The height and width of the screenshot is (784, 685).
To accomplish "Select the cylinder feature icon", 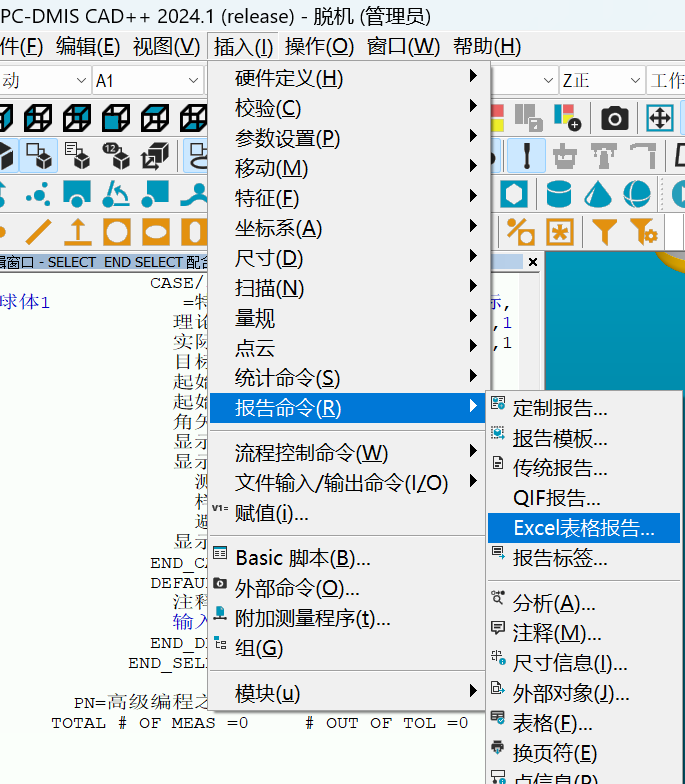I will pyautogui.click(x=559, y=194).
